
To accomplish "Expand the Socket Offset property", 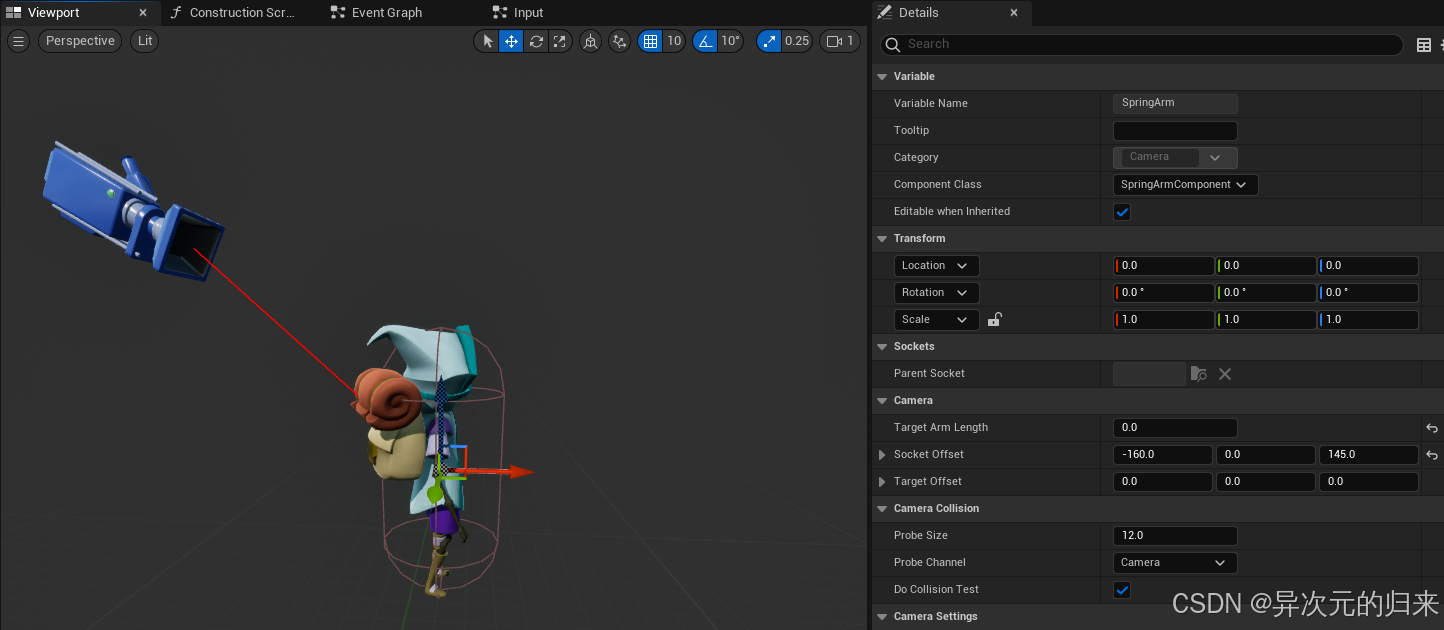I will [x=882, y=454].
